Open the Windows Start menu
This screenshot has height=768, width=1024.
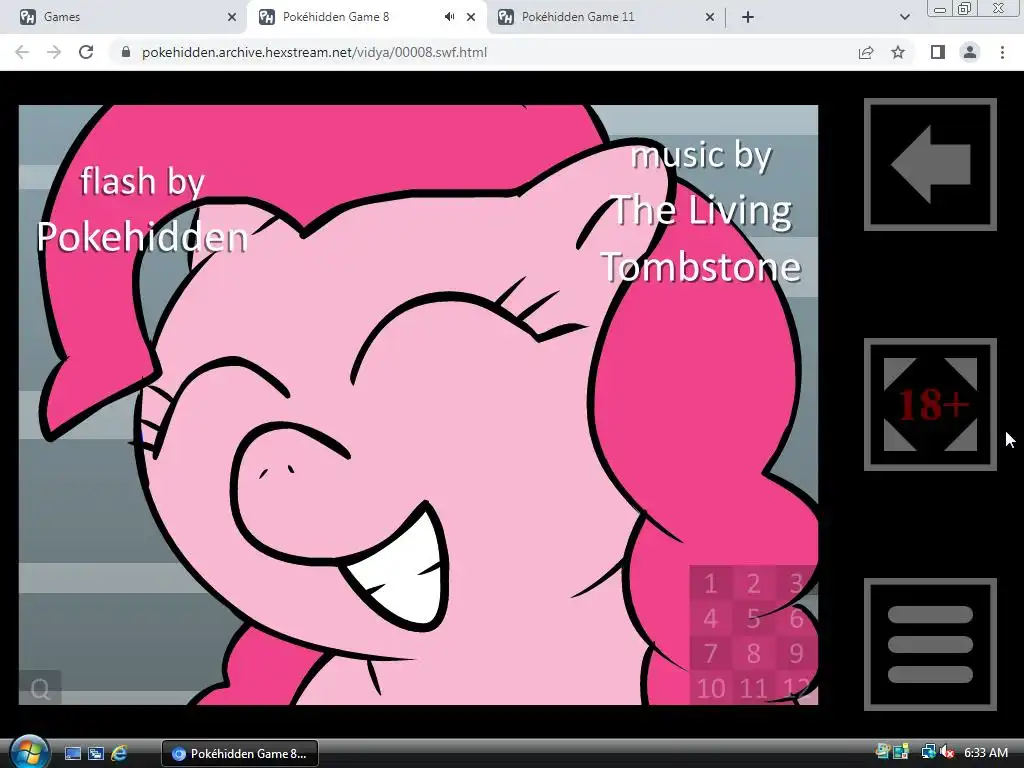(x=29, y=752)
